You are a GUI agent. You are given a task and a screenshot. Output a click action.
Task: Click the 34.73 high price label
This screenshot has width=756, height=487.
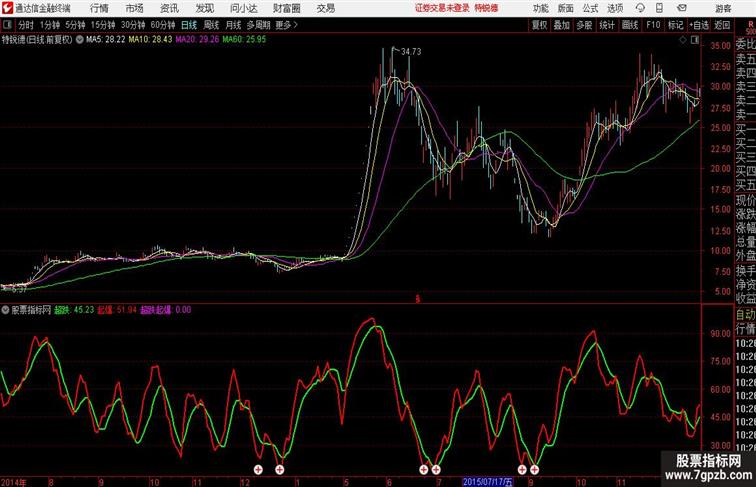pyautogui.click(x=411, y=52)
